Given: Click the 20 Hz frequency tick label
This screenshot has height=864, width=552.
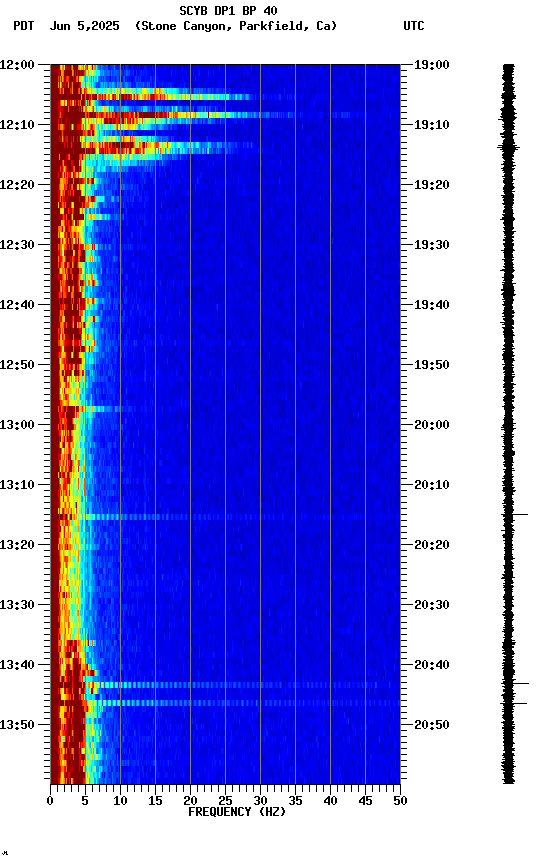Looking at the screenshot, I should point(190,801).
